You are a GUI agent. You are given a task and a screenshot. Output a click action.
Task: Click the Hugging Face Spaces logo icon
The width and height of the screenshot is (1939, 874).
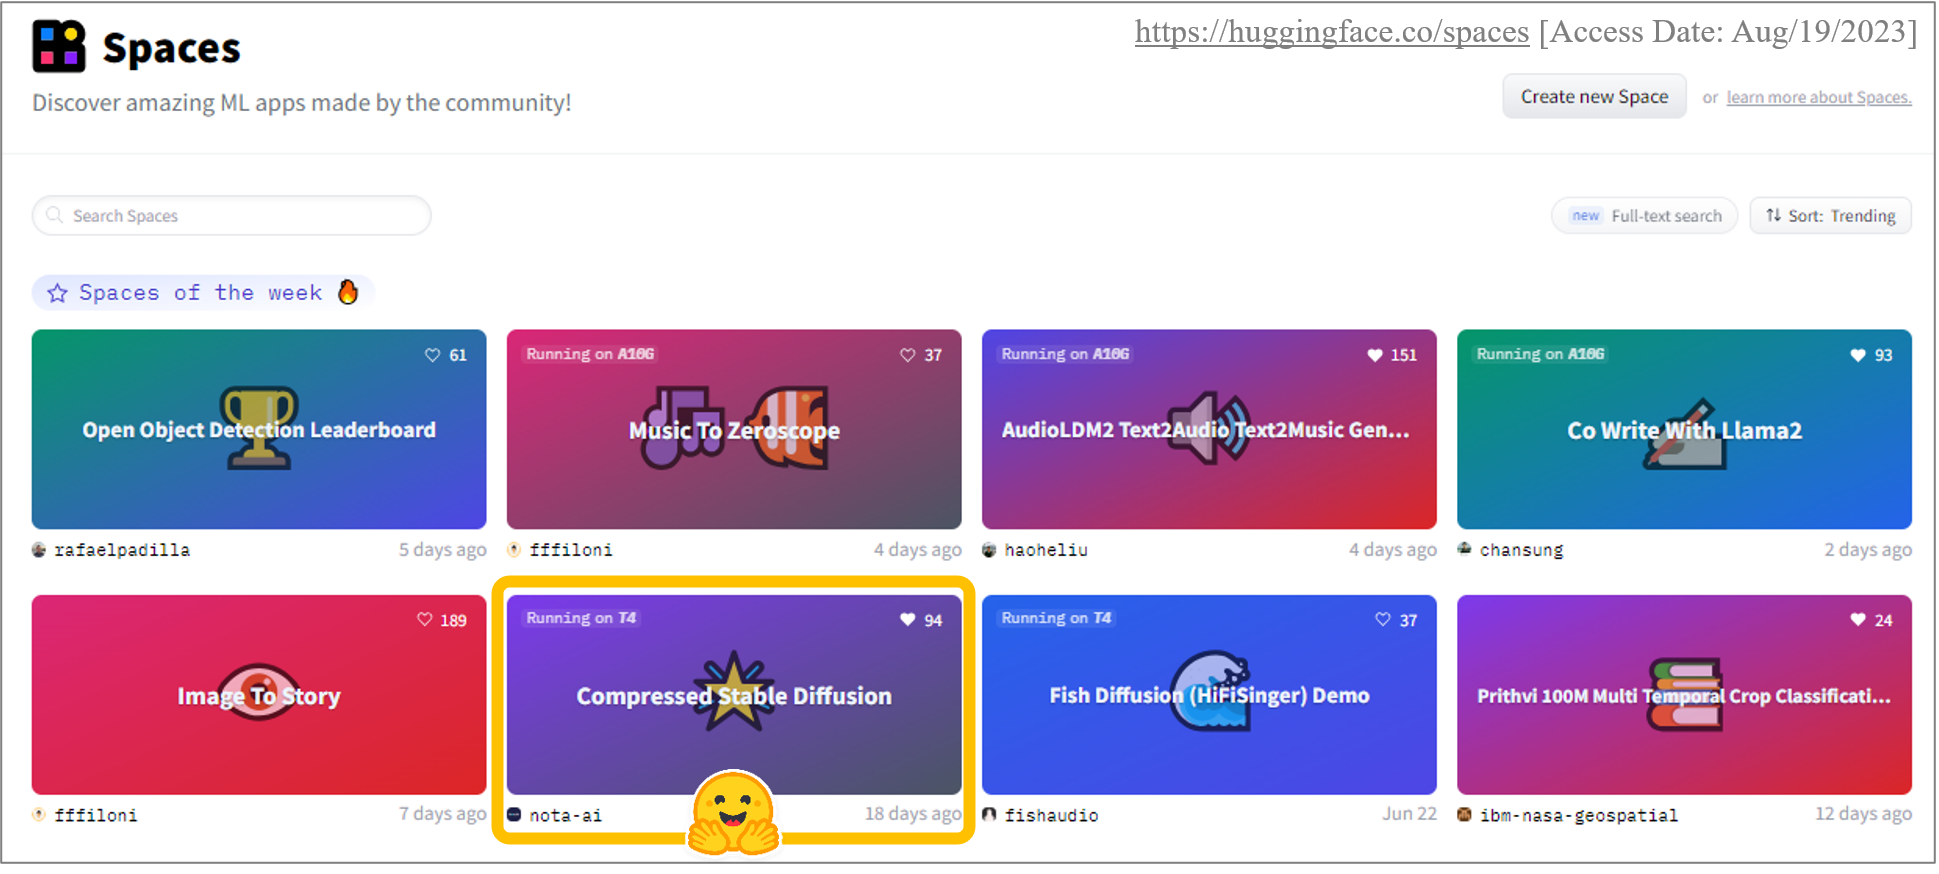pos(59,46)
